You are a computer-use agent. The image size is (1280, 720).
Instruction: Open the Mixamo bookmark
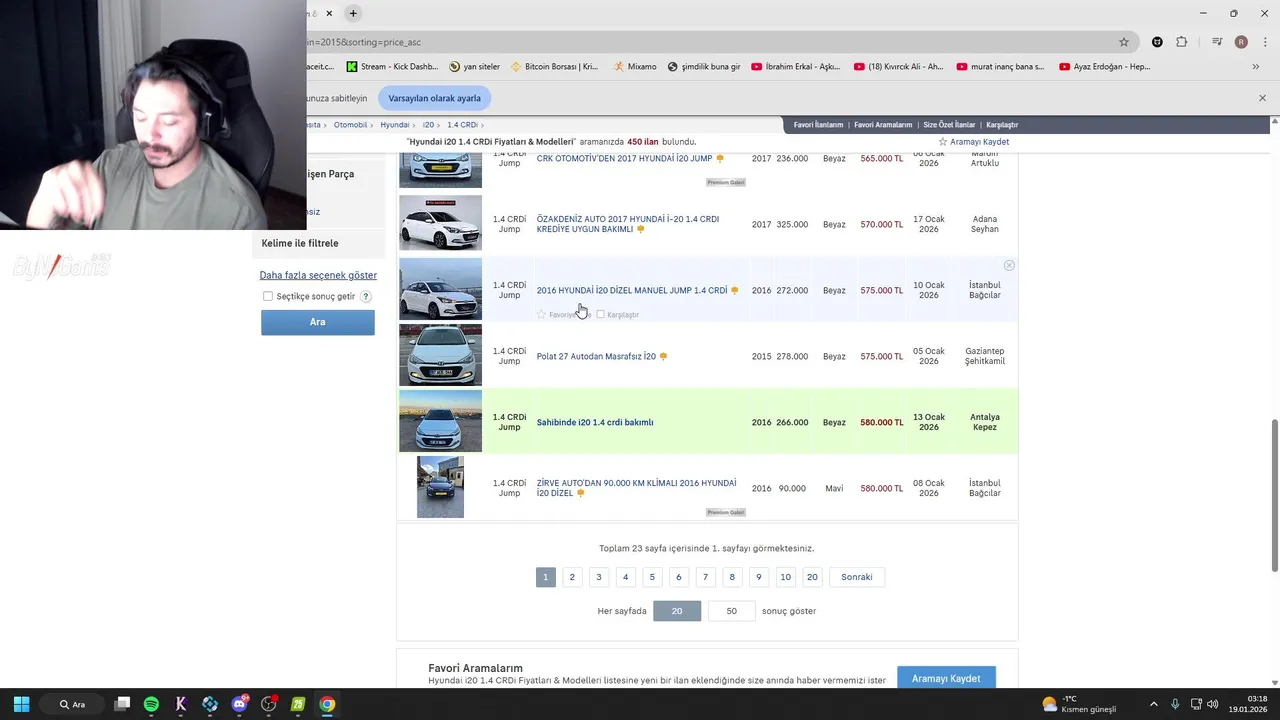[635, 67]
